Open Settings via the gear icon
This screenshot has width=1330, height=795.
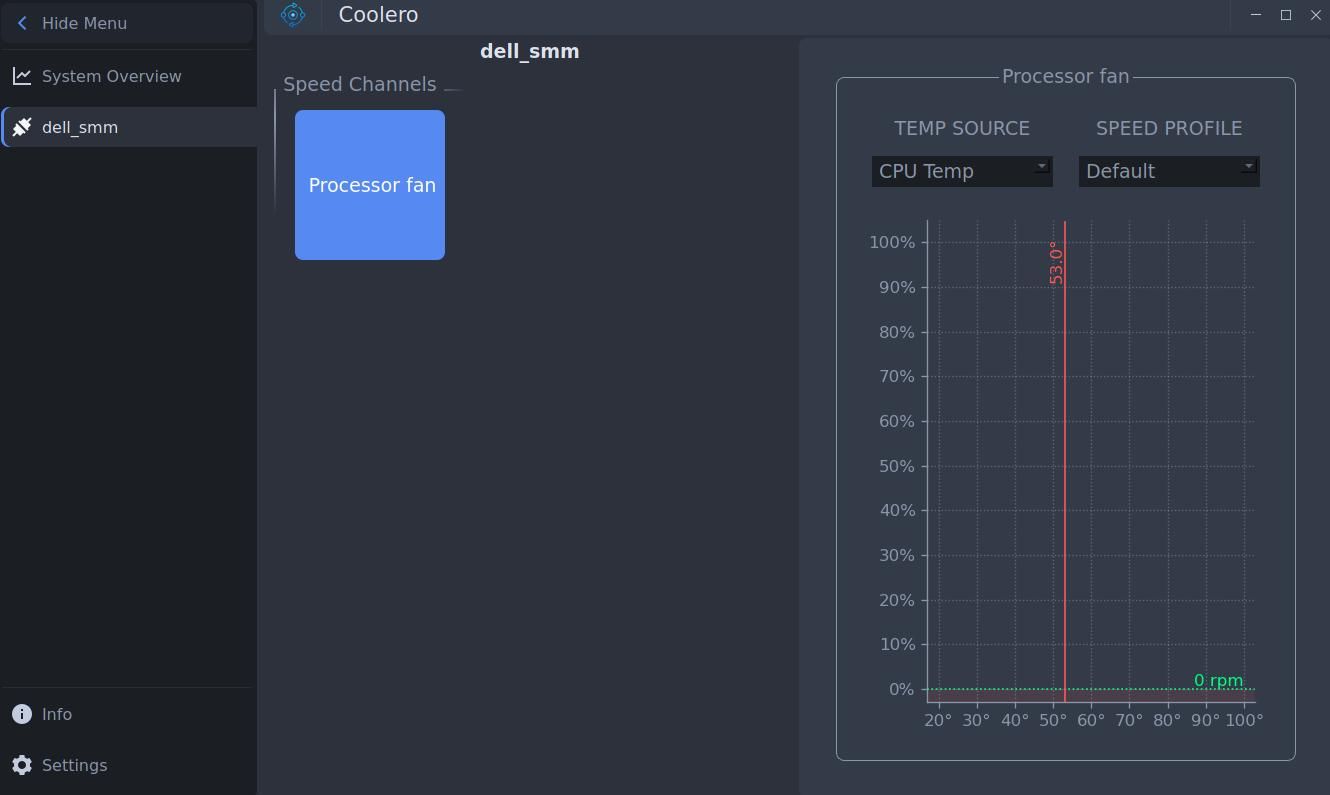[x=21, y=764]
